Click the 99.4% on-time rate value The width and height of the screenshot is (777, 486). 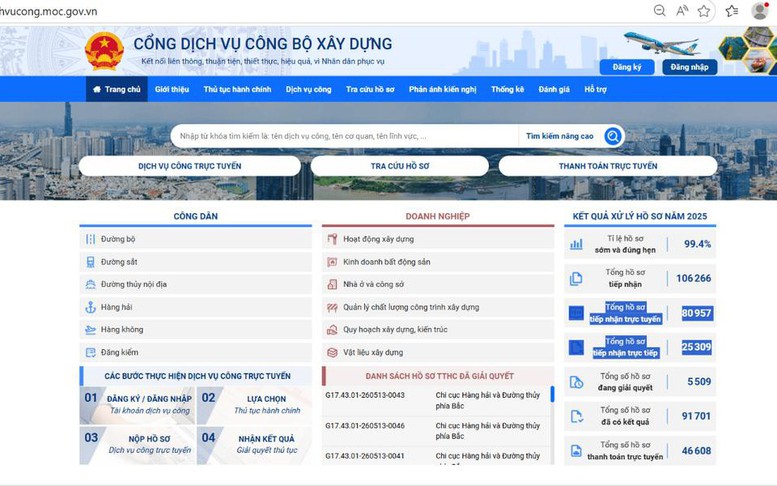[x=697, y=244]
